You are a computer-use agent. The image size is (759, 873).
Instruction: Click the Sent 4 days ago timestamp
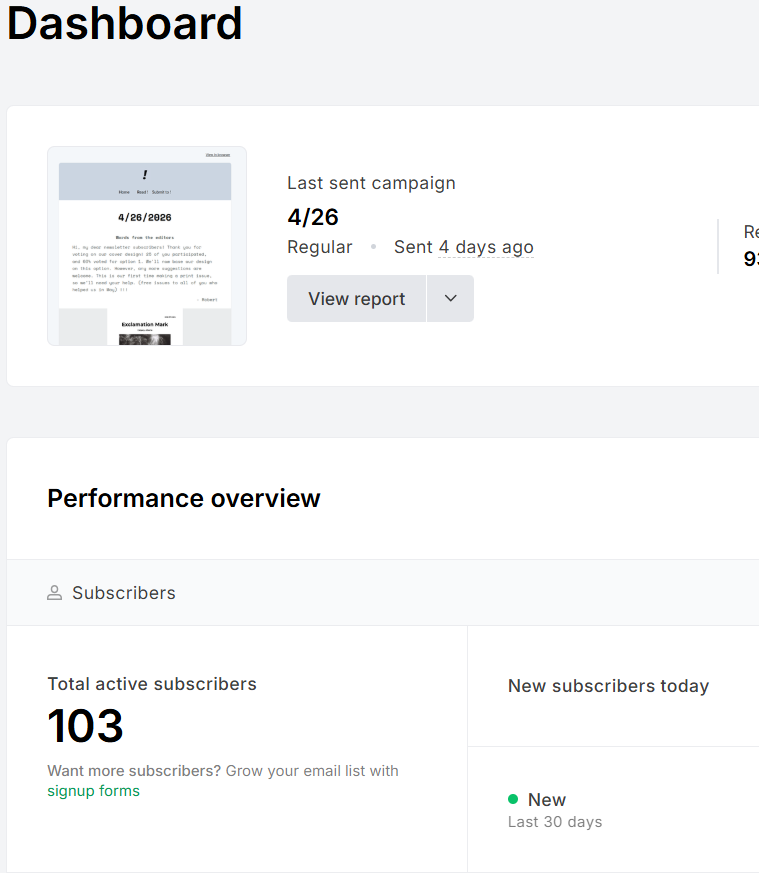(464, 247)
